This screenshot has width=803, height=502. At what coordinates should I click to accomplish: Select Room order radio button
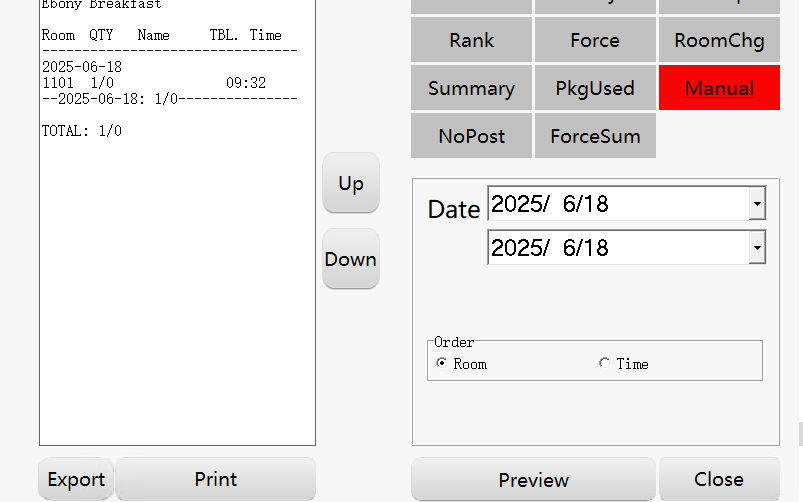pos(441,363)
